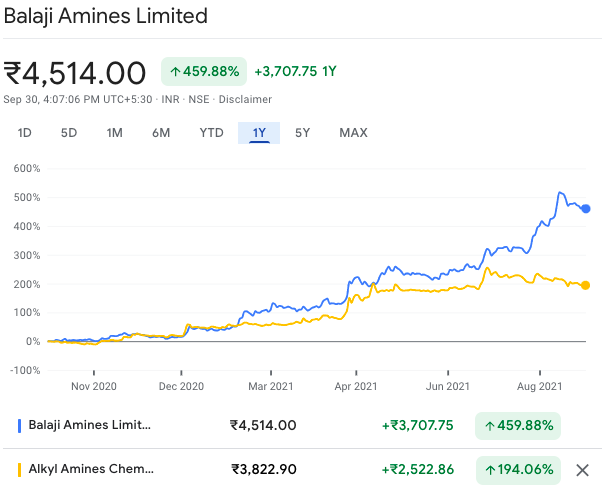Click the Aug 2021 axis label

tap(539, 386)
